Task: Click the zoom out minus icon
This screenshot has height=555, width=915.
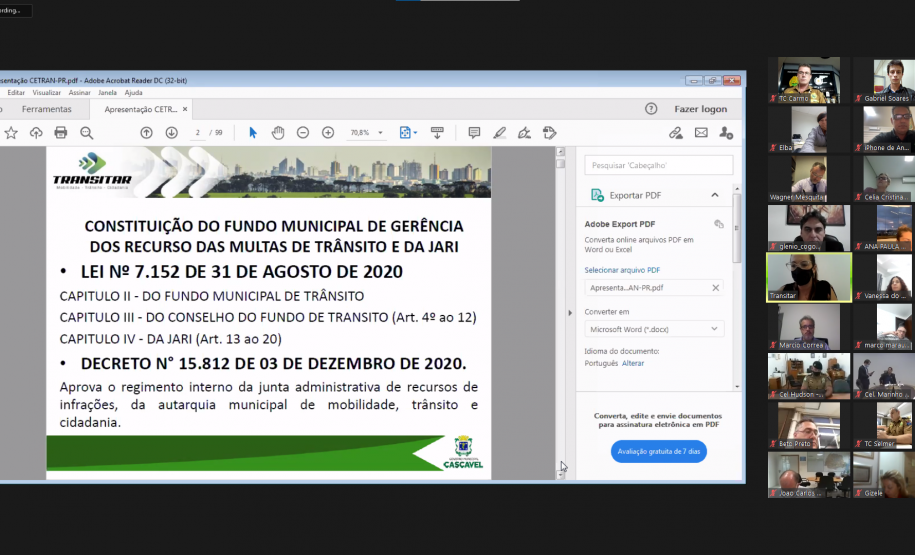Action: click(303, 133)
